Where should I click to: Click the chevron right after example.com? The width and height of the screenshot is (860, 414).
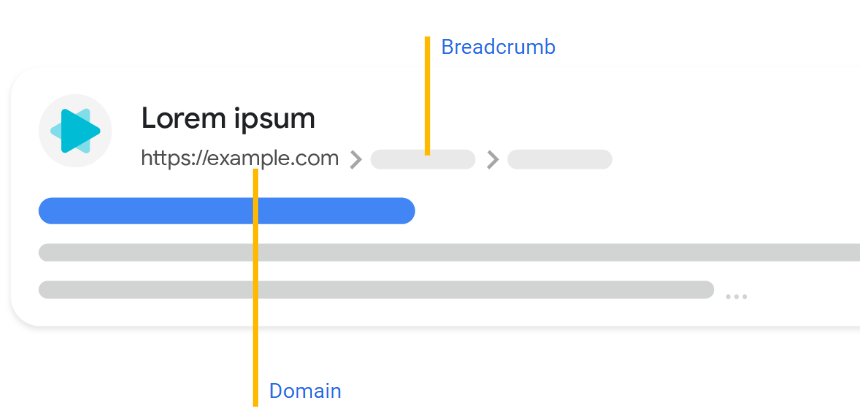[x=355, y=159]
